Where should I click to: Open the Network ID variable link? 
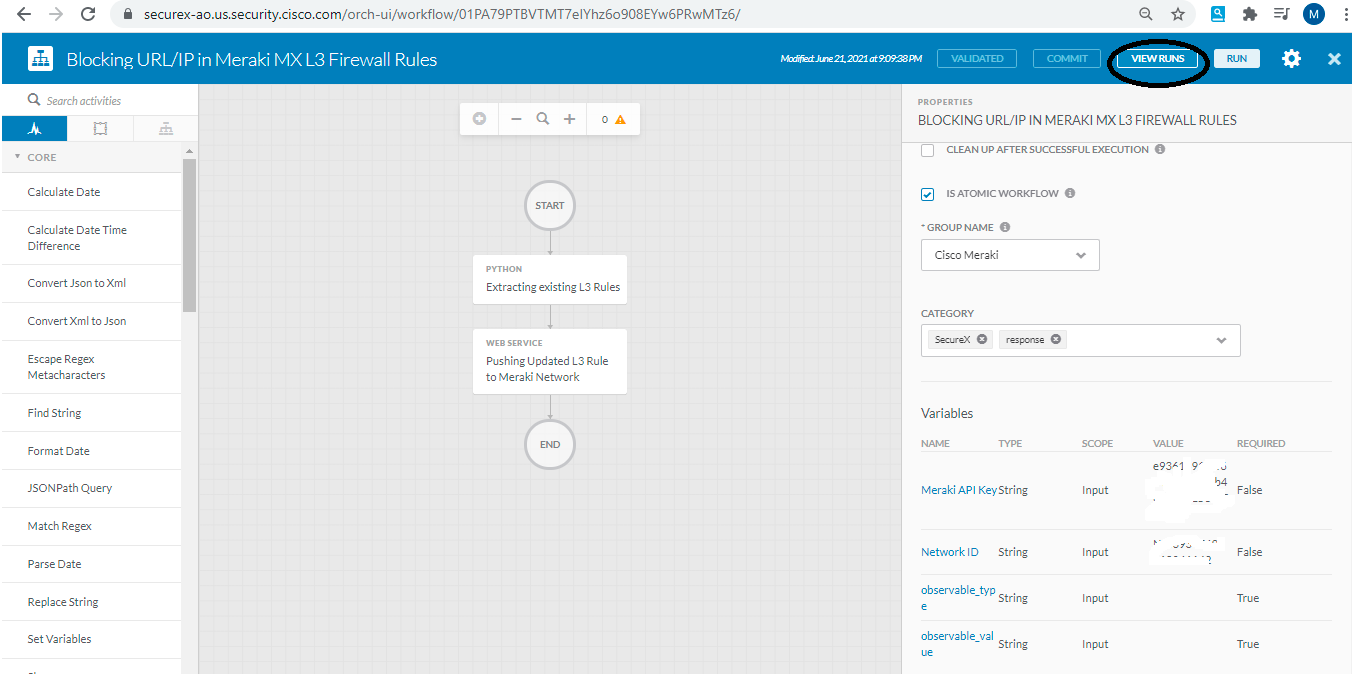click(x=950, y=552)
